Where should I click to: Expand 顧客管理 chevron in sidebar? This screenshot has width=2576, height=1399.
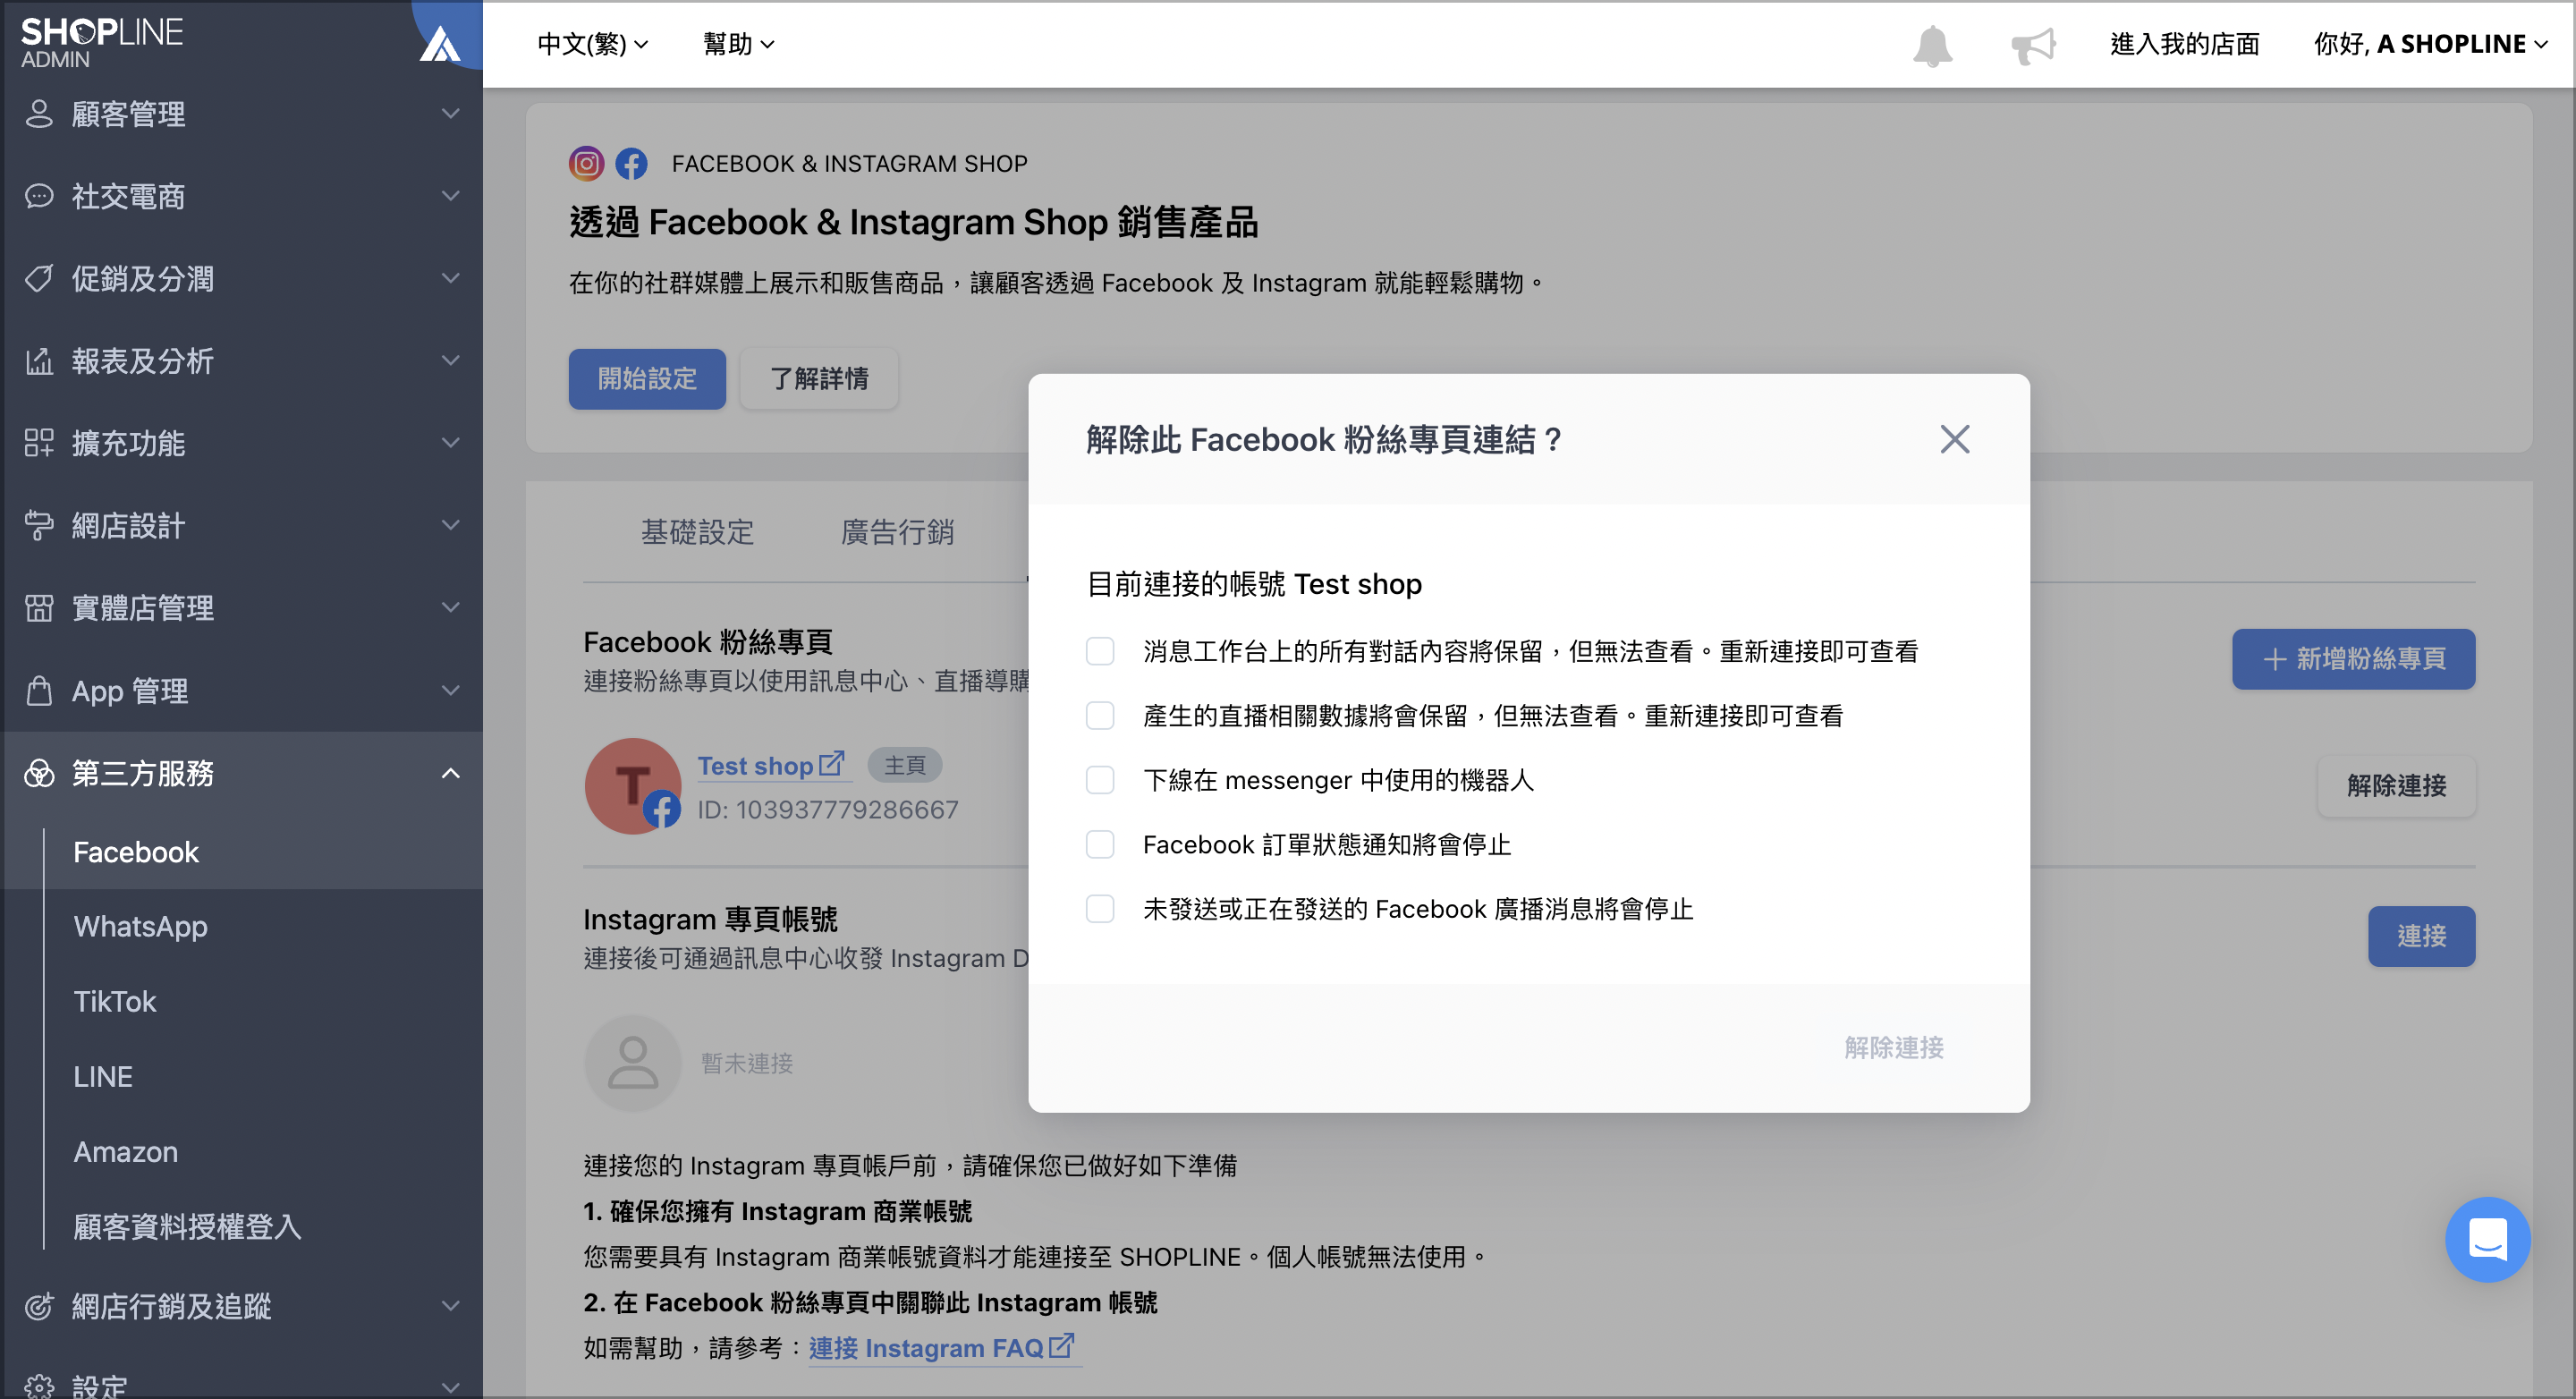click(x=451, y=114)
